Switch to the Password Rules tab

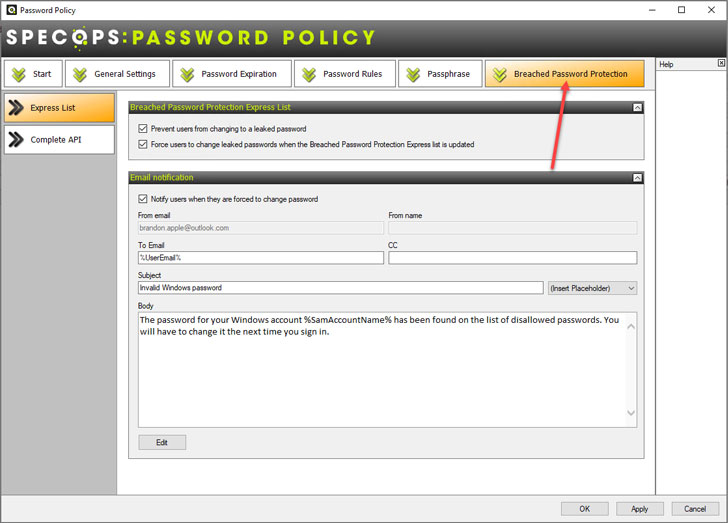pyautogui.click(x=344, y=74)
